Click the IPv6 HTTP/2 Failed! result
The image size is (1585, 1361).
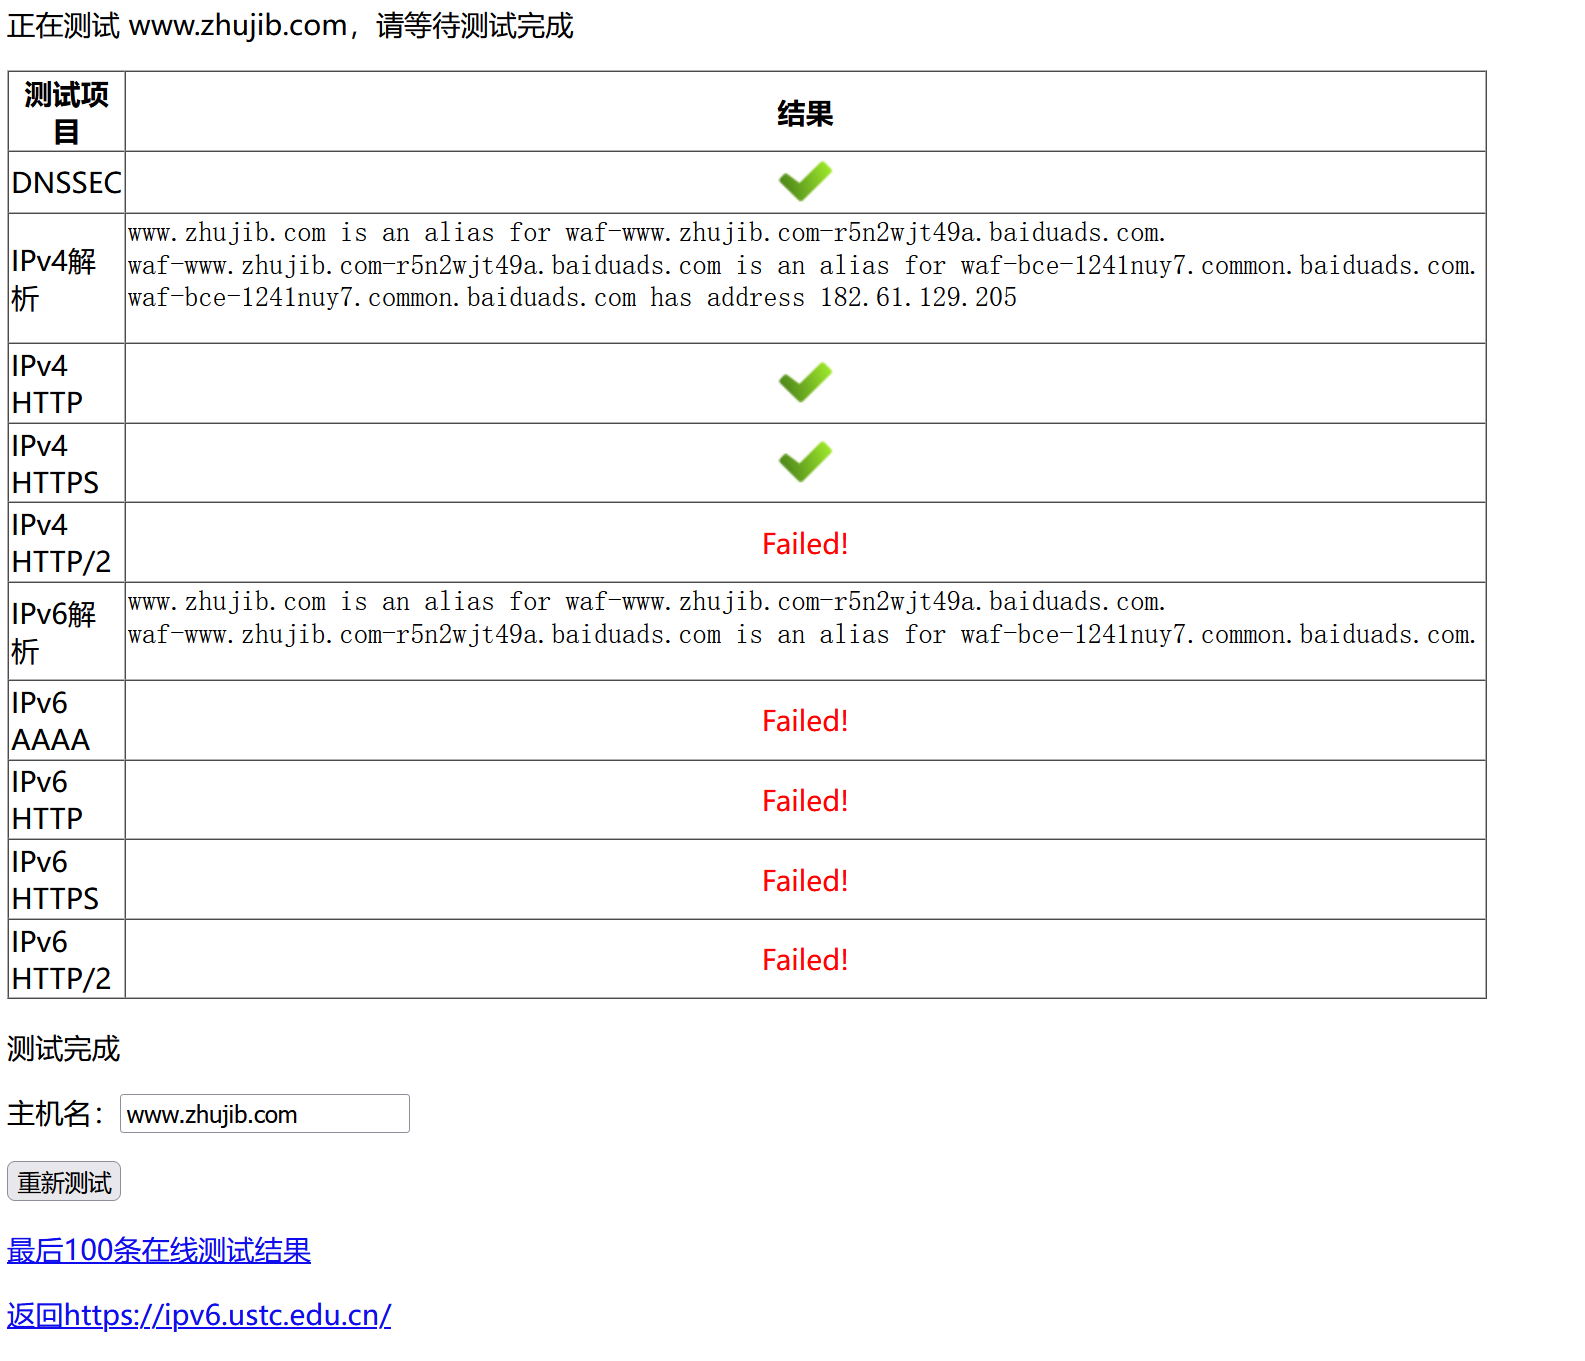[805, 959]
